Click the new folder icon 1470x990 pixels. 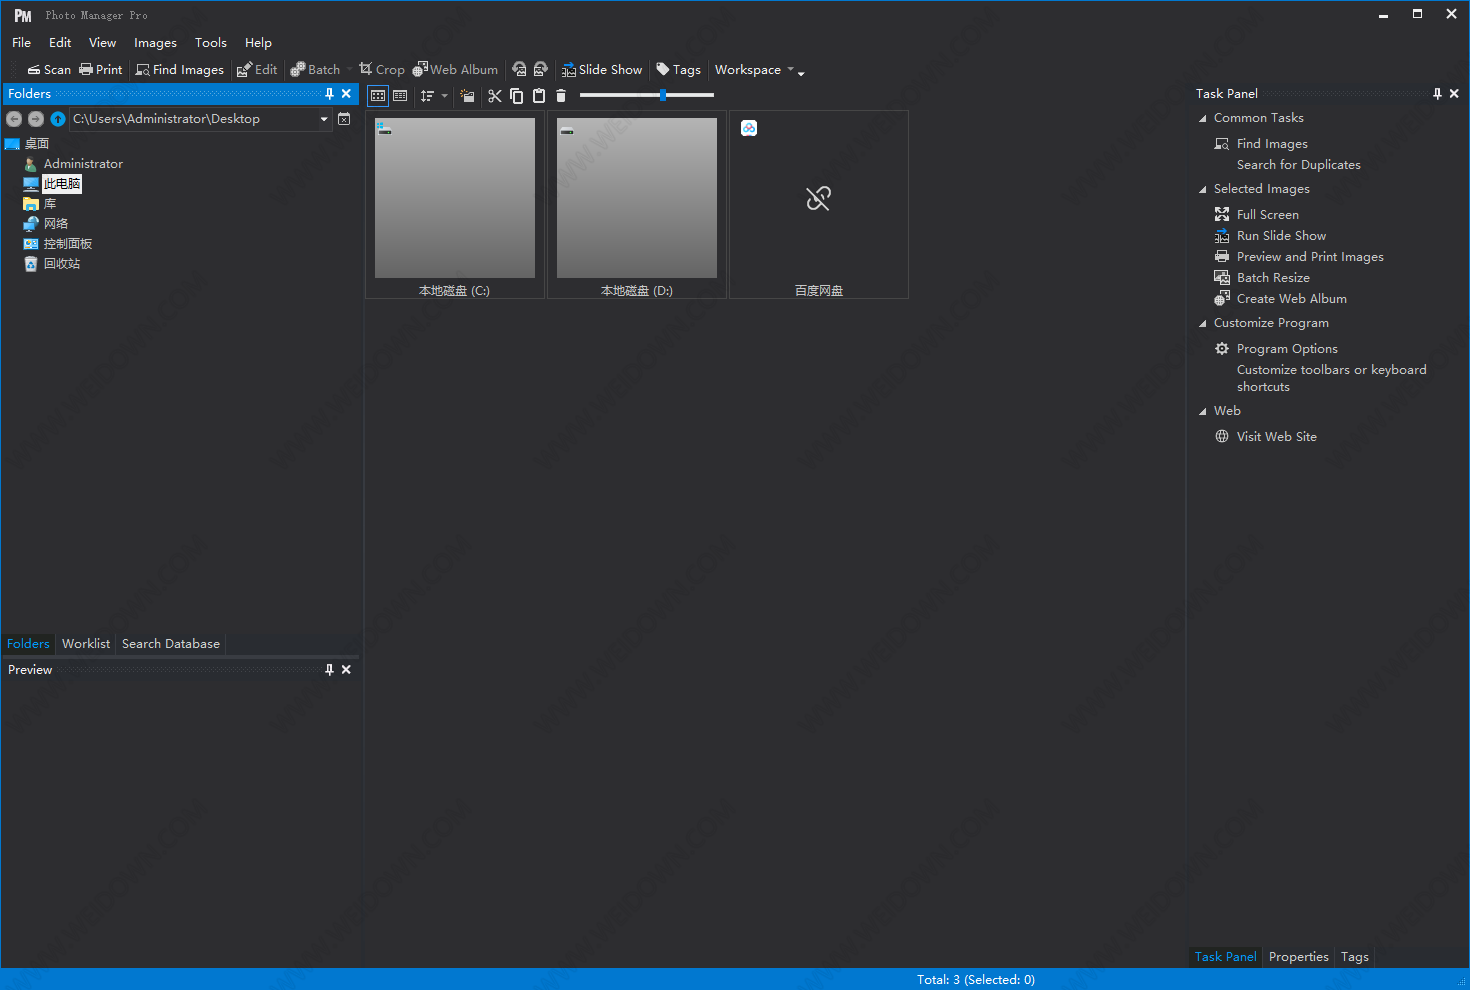pos(467,96)
